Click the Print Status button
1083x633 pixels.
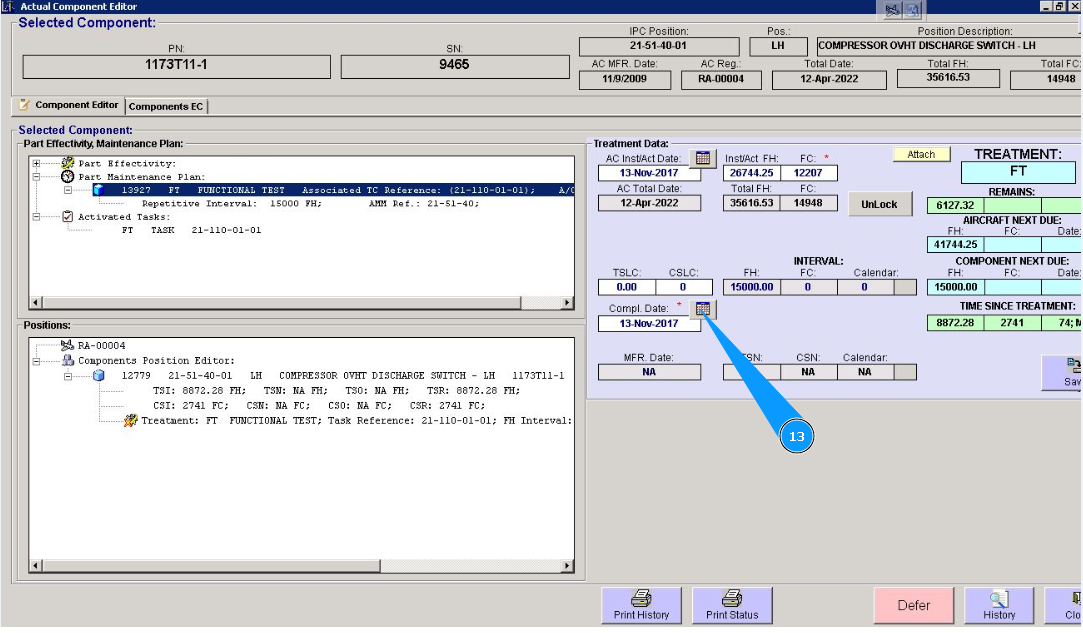coord(732,605)
